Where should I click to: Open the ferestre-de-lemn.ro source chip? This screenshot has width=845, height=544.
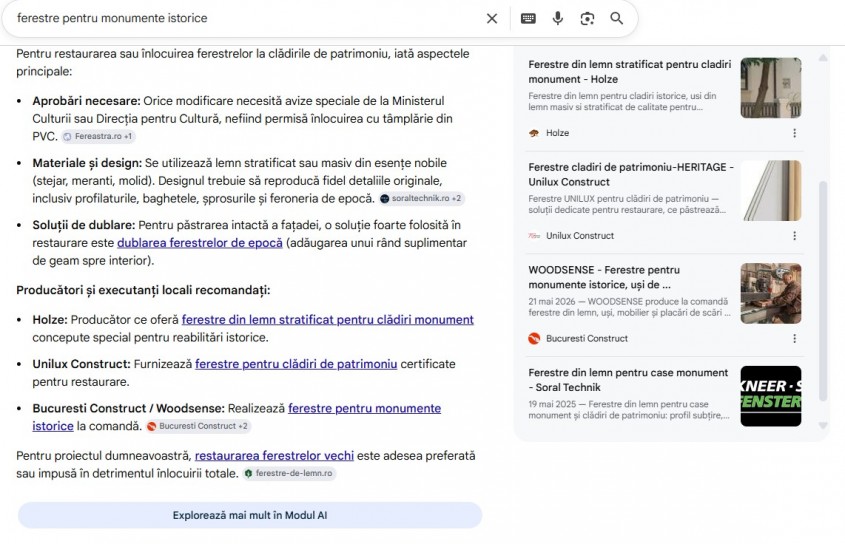[x=289, y=473]
